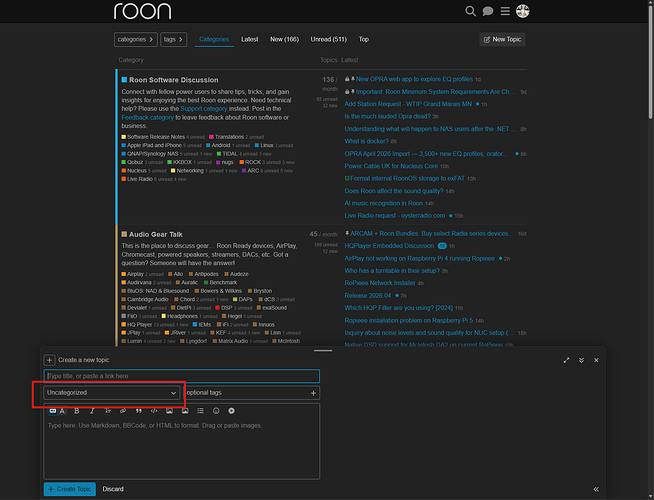
Task: Focus the topic title input field
Action: click(x=182, y=376)
